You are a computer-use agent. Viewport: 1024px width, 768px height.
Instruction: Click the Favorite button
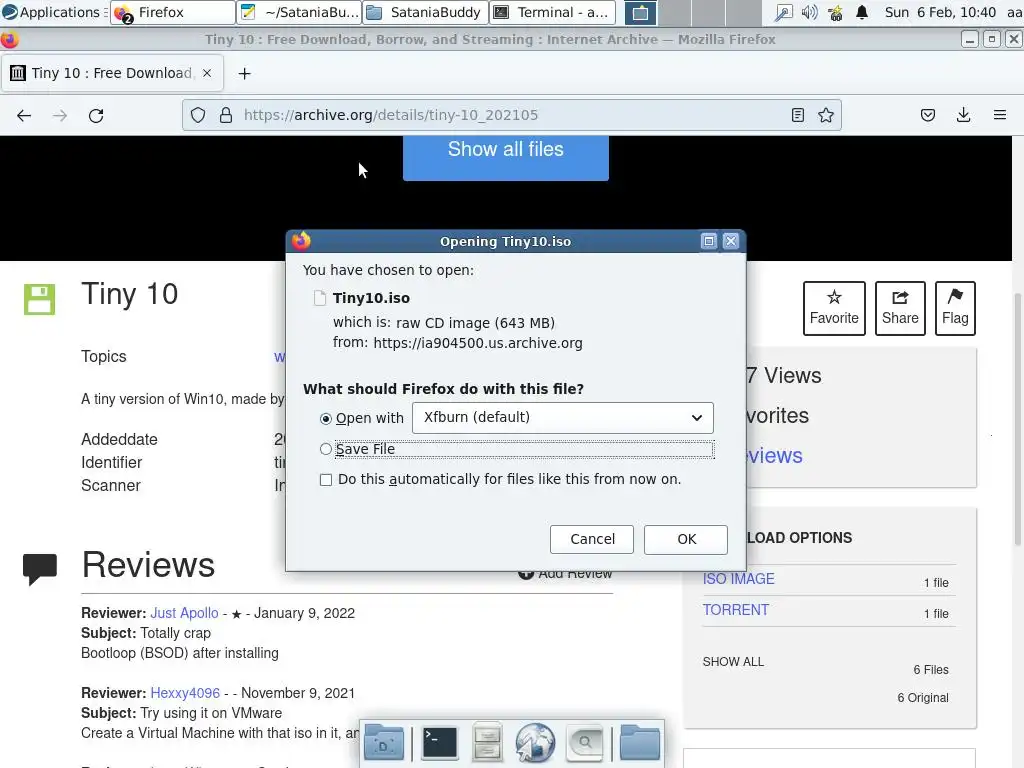point(834,308)
